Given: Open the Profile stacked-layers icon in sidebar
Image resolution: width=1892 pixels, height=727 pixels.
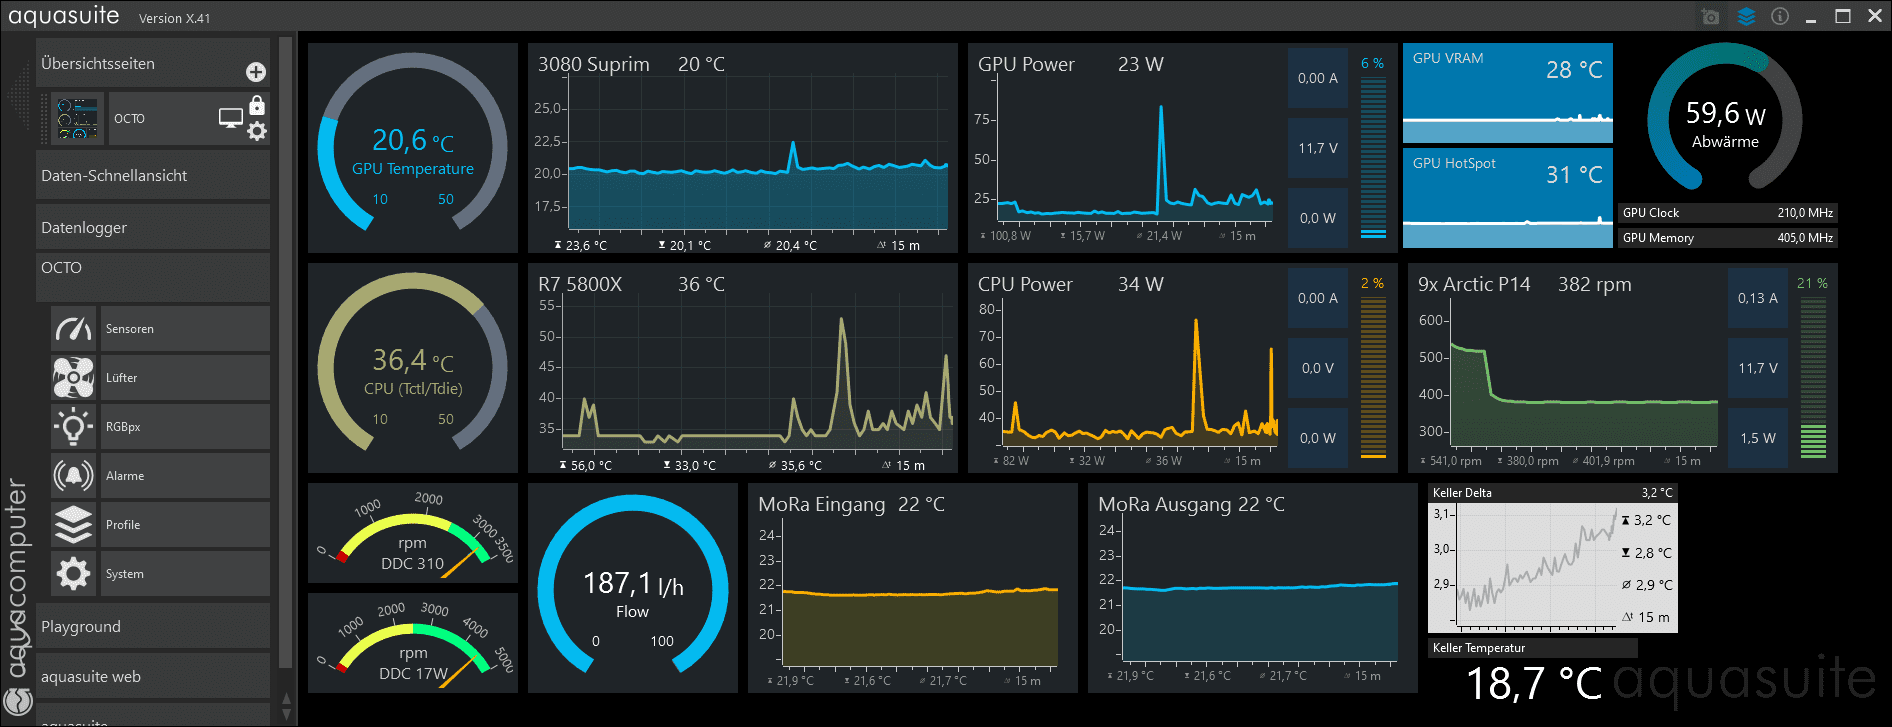Looking at the screenshot, I should pyautogui.click(x=73, y=524).
